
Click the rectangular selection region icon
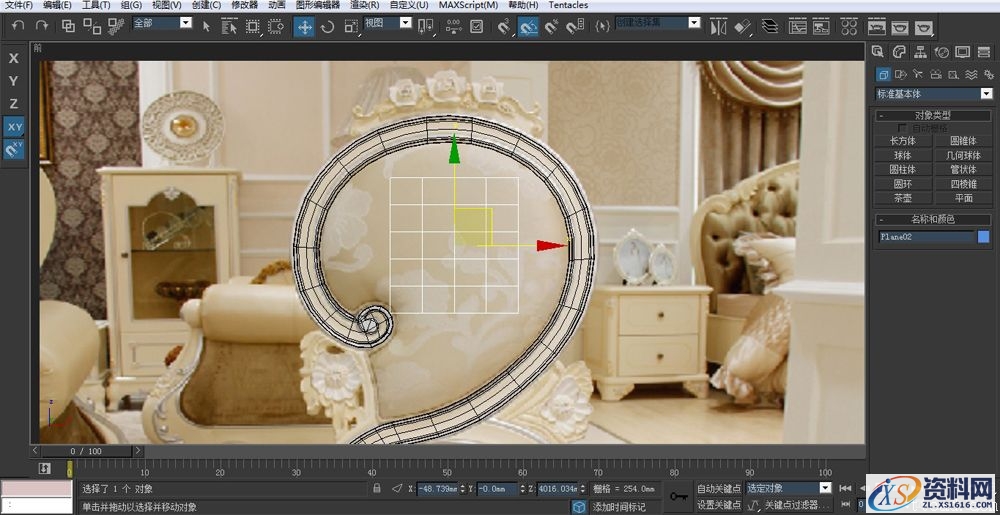[253, 26]
